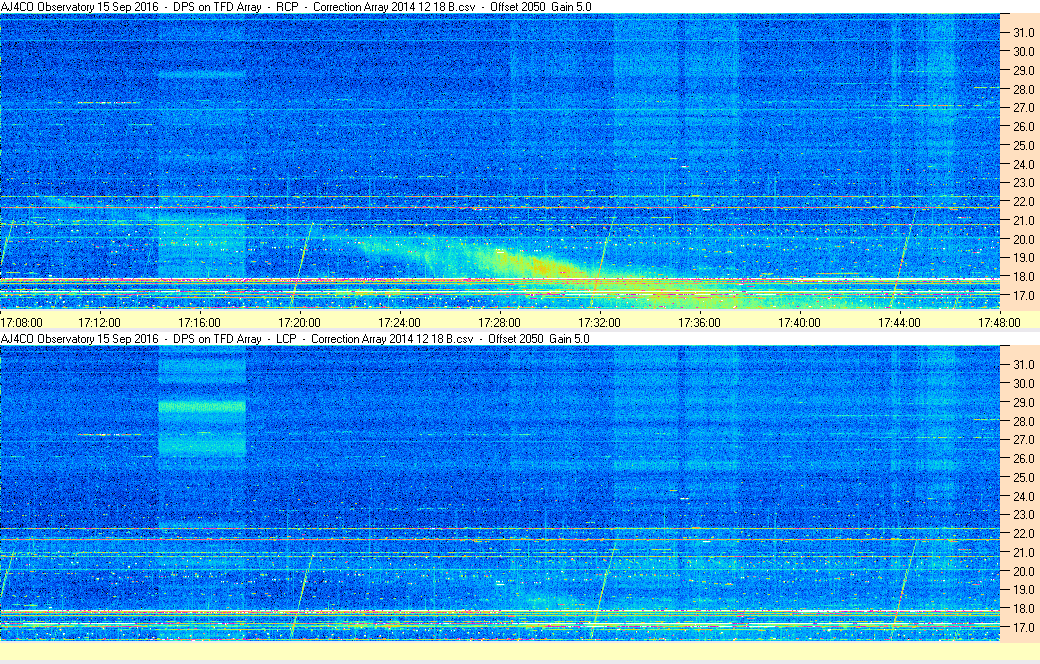
Task: Pick the 26.0 frequency label in RCP panel
Action: tap(1023, 127)
